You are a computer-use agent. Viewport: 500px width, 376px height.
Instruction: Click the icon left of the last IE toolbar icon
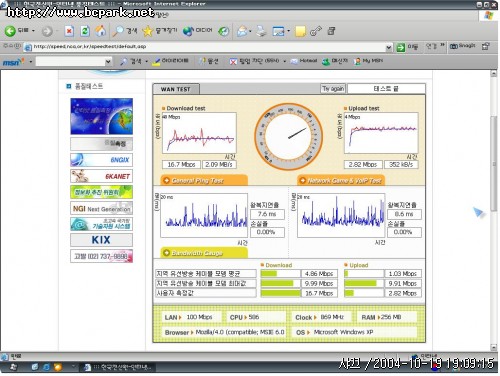316,31
